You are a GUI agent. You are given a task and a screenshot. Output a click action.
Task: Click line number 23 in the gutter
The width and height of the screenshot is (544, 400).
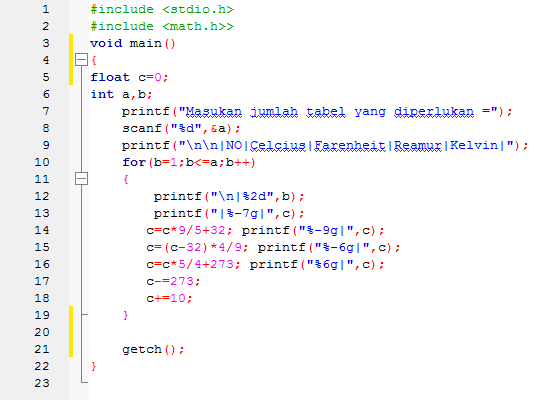(x=42, y=383)
